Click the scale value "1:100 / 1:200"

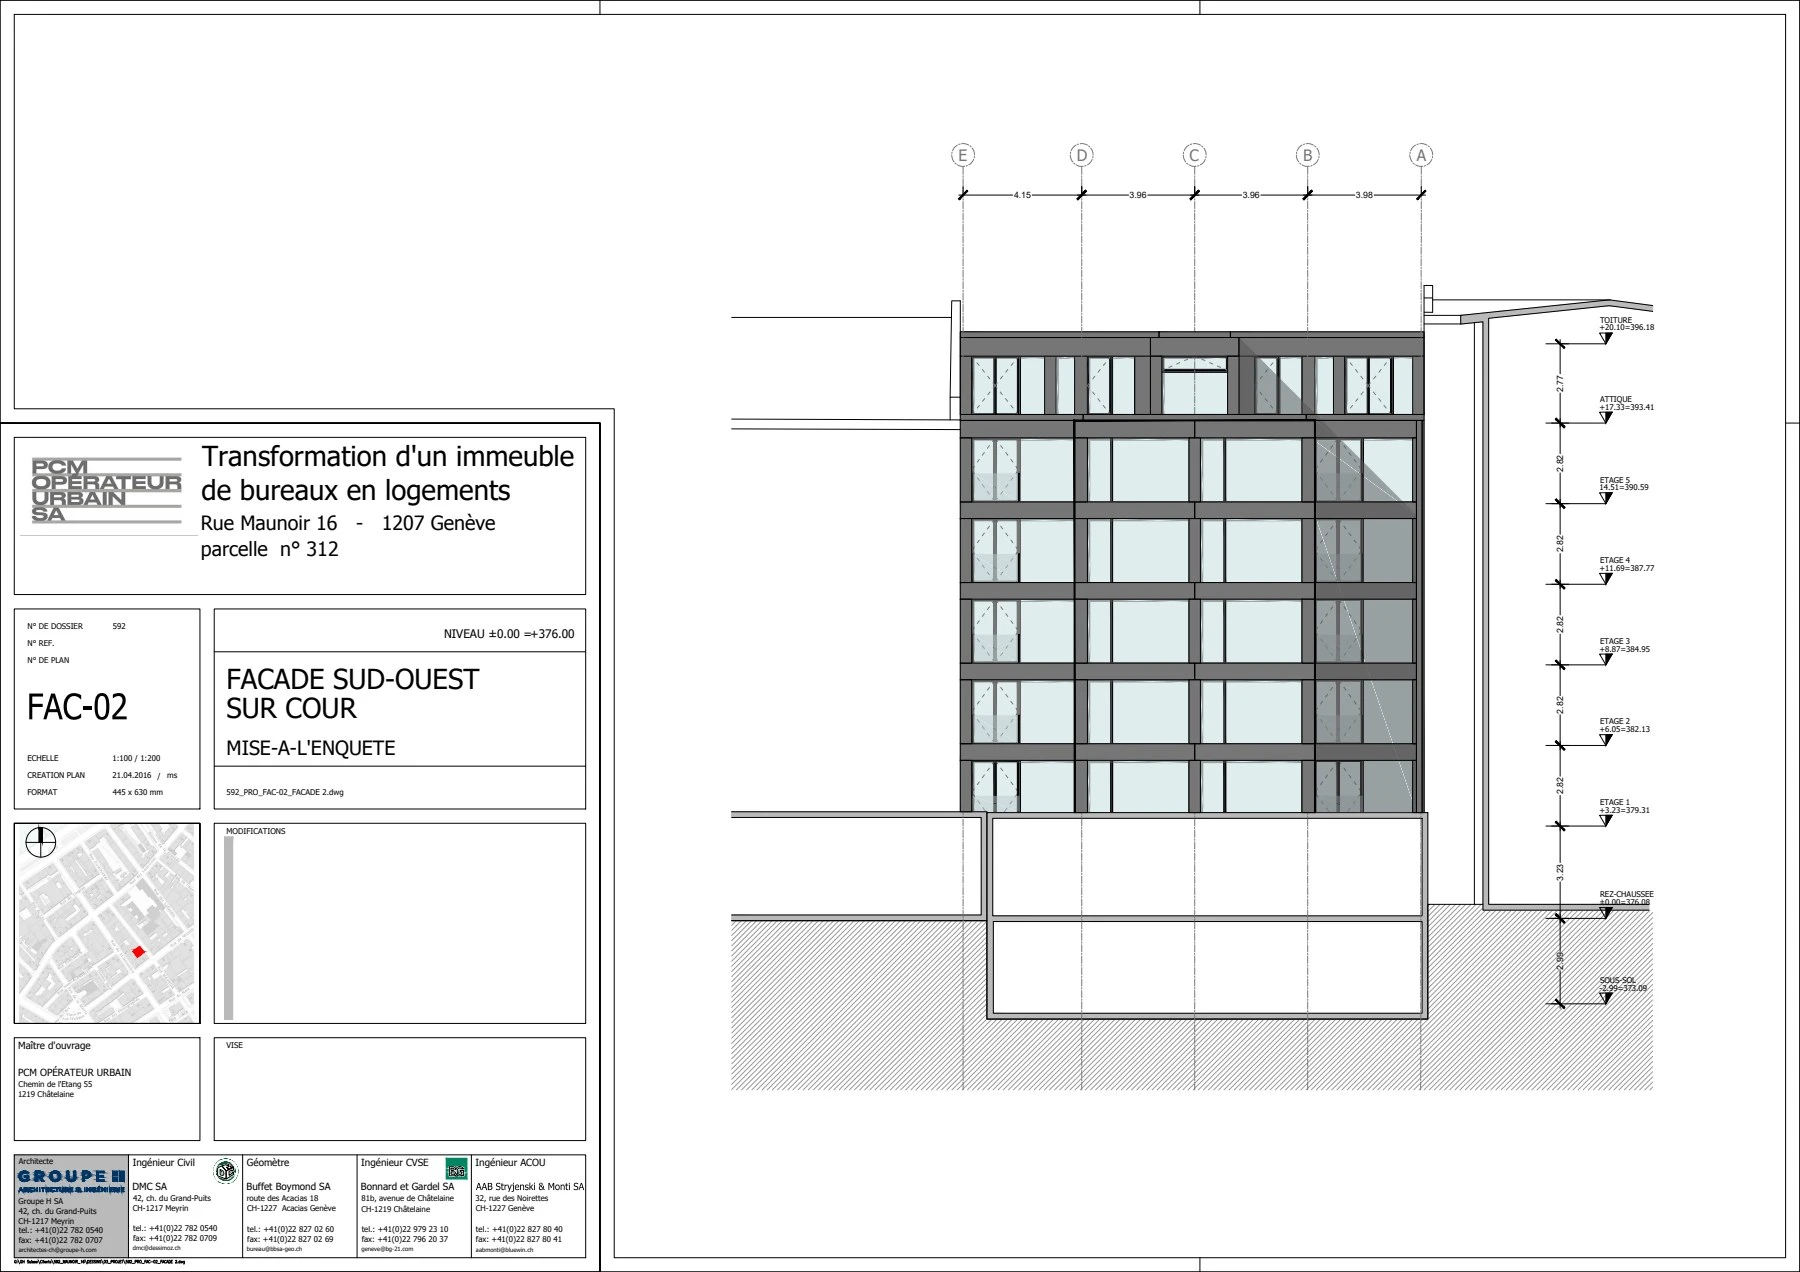coord(136,758)
